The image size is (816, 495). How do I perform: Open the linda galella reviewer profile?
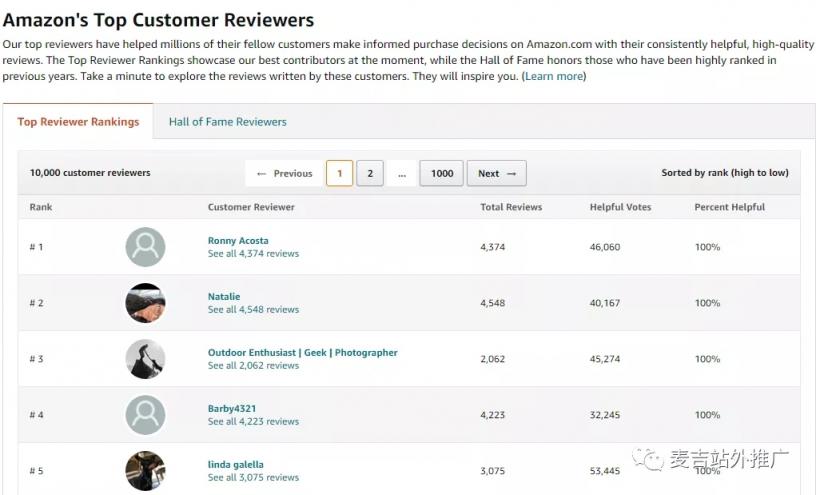pyautogui.click(x=235, y=464)
